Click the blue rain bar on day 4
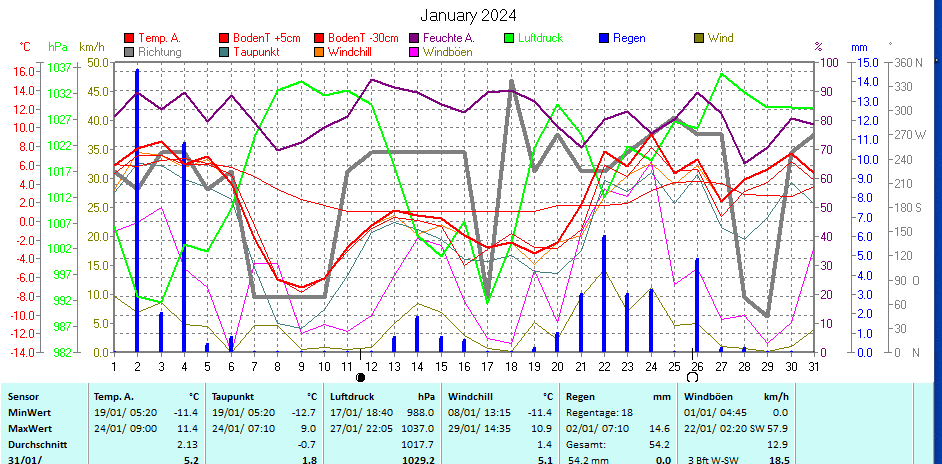This screenshot has width=942, height=464. (x=184, y=247)
